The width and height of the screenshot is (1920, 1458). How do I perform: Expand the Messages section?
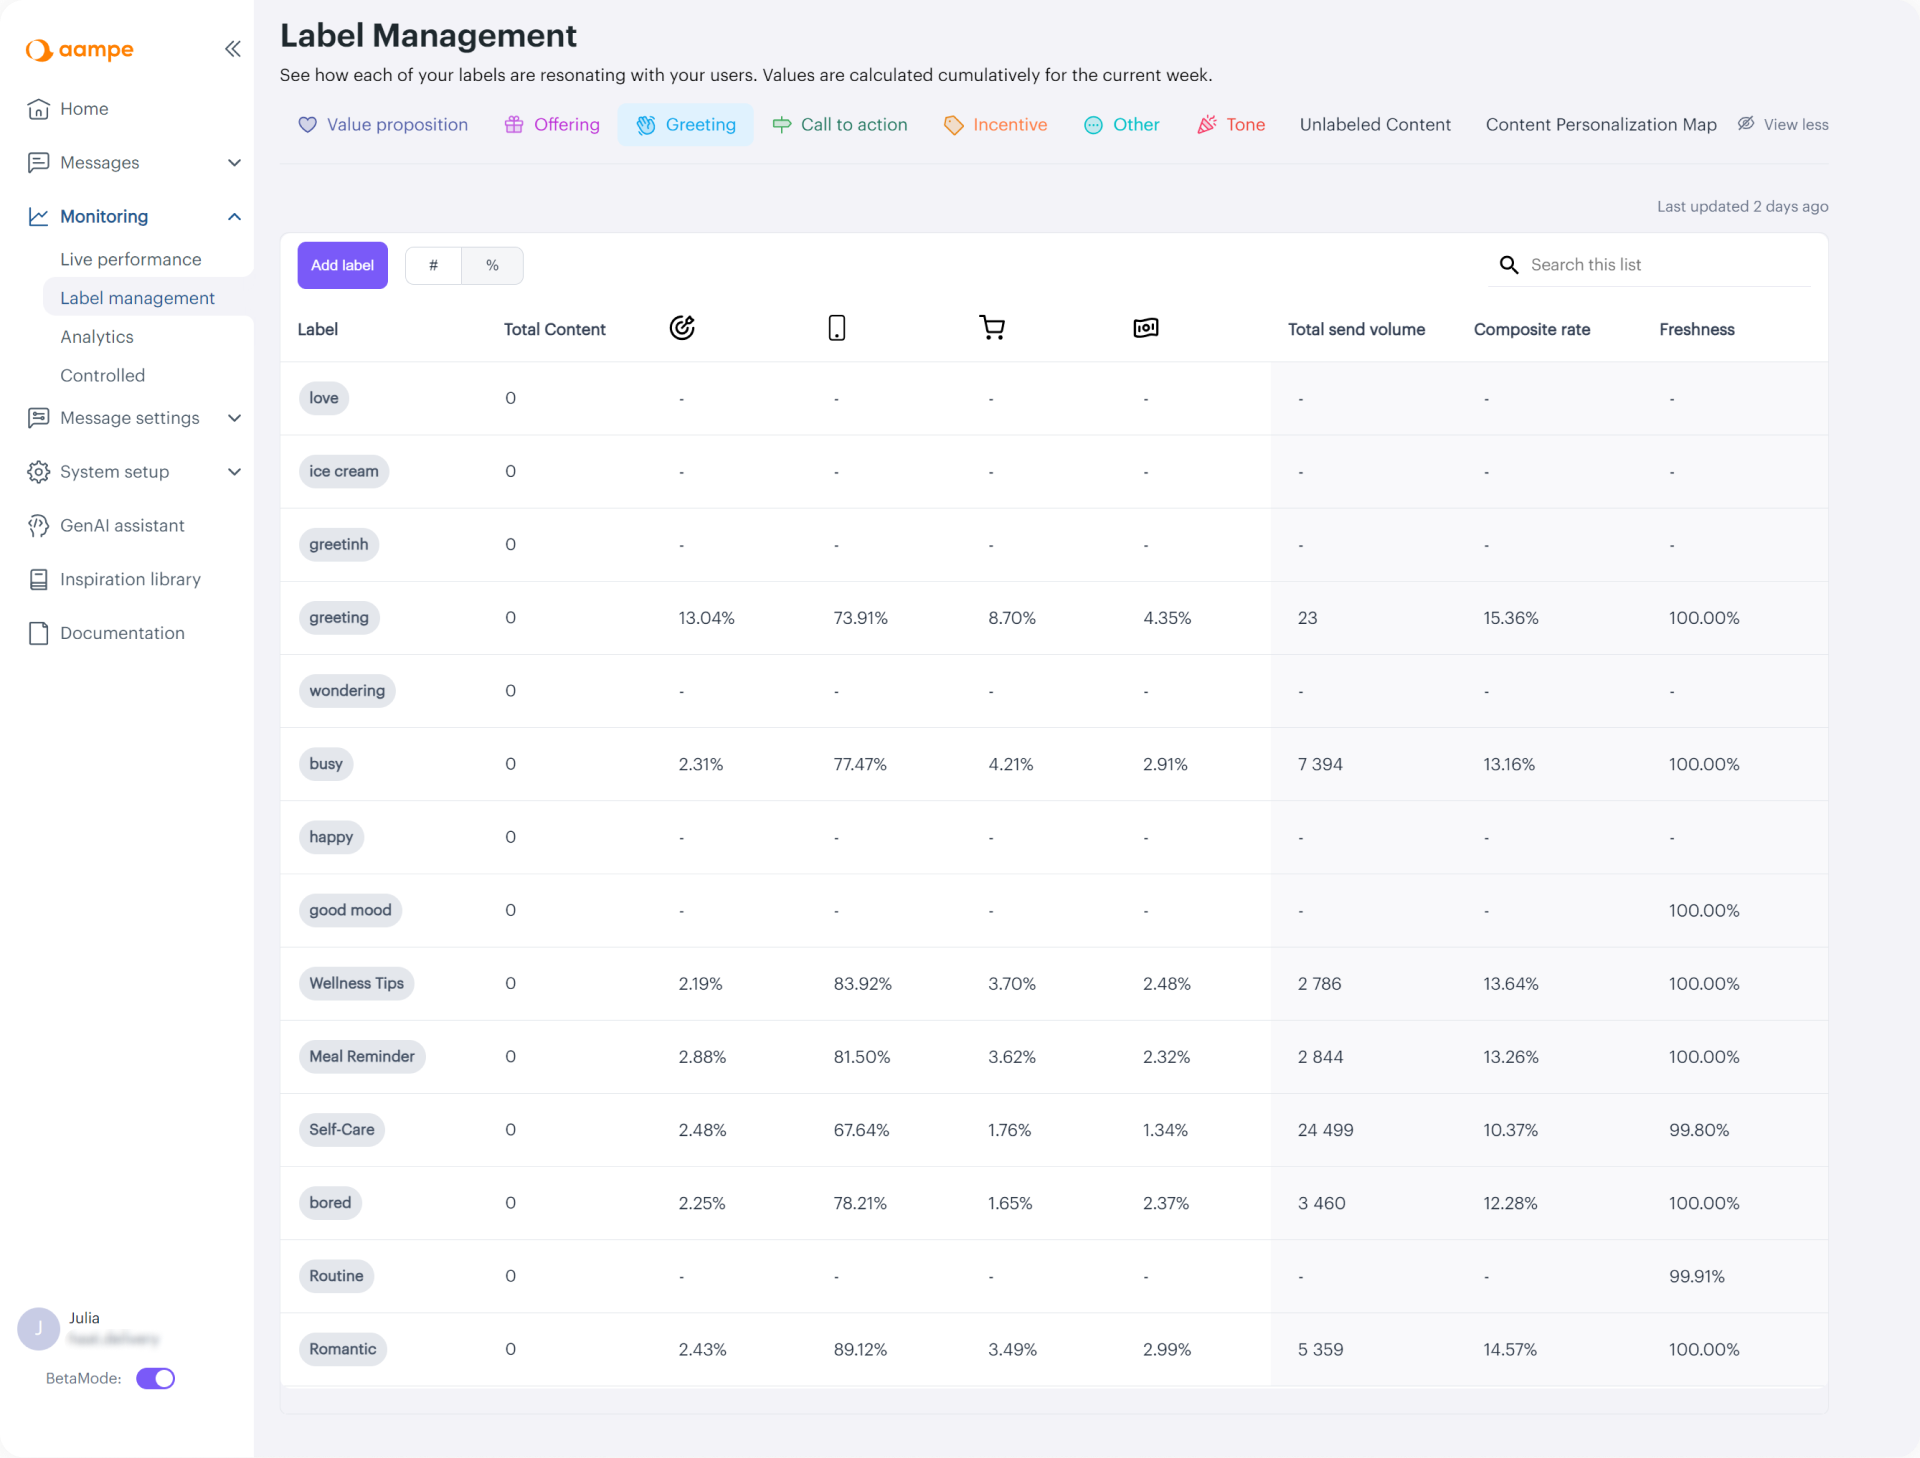(234, 163)
